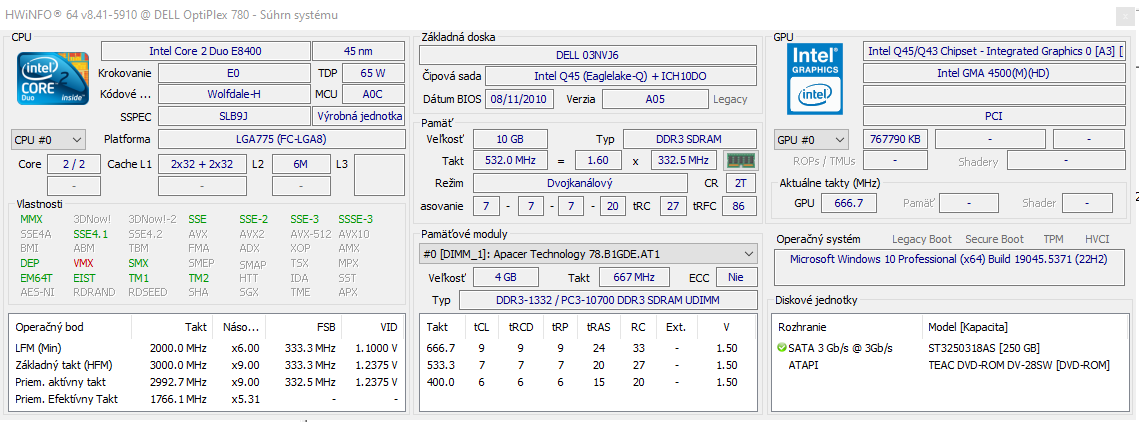Select the TDP value 65 W
1139x422 pixels.
pos(373,73)
